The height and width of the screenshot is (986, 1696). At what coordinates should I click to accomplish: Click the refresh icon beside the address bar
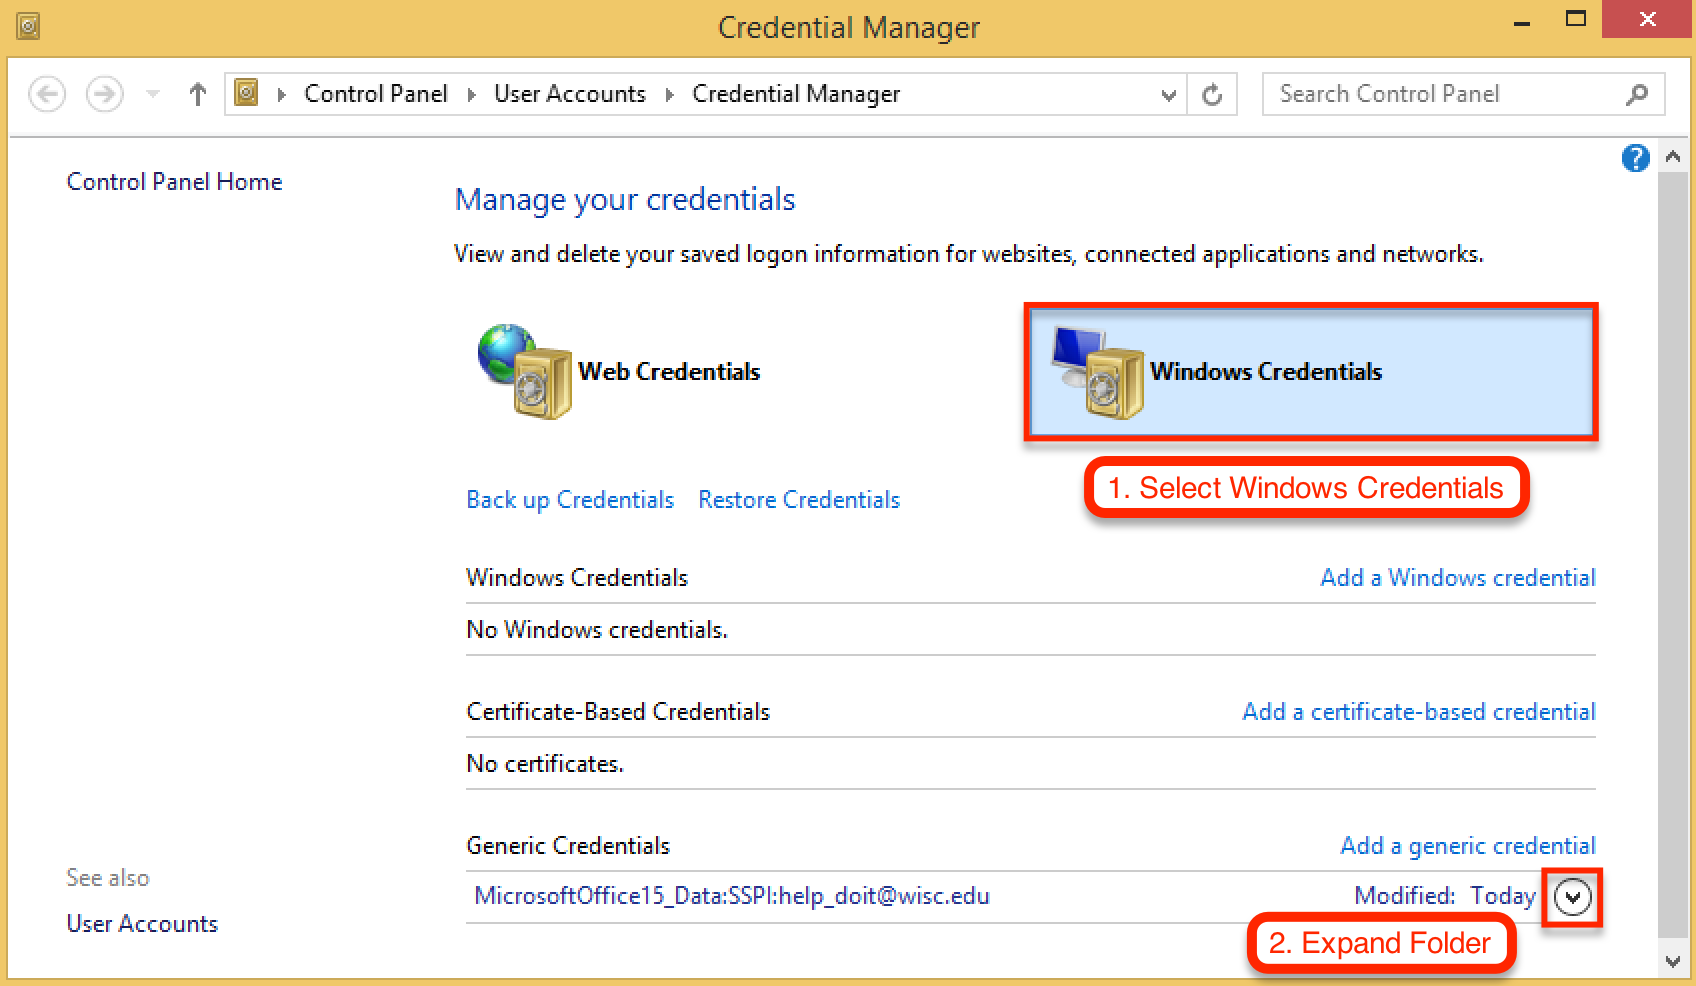coord(1212,93)
